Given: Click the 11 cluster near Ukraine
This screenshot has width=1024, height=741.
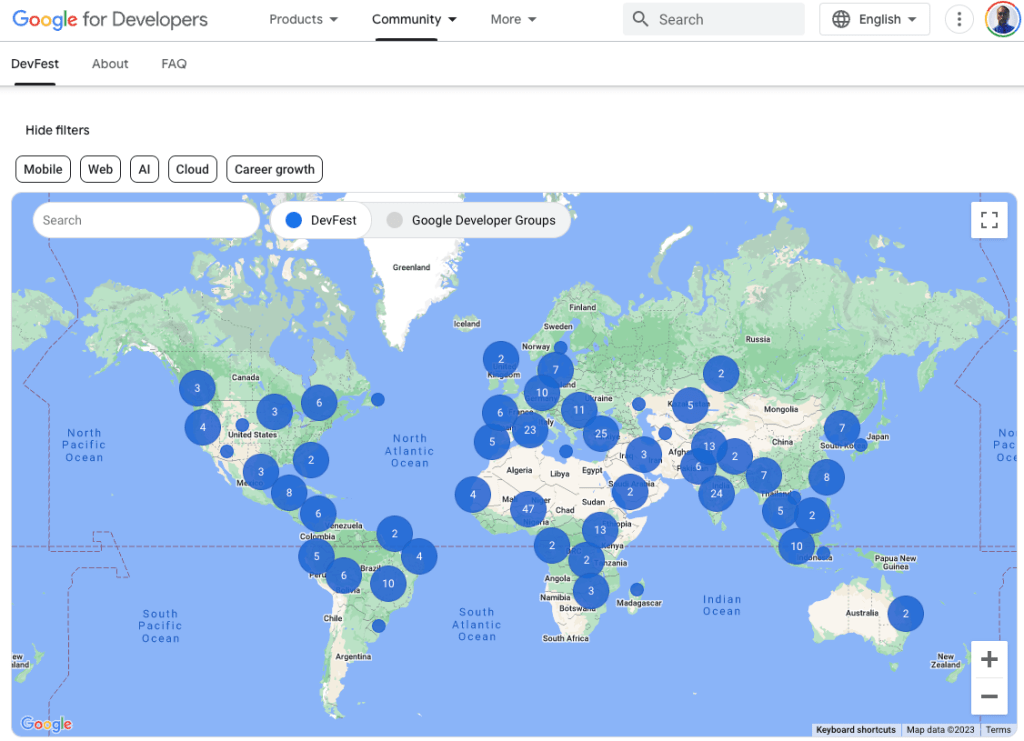Looking at the screenshot, I should click(579, 410).
